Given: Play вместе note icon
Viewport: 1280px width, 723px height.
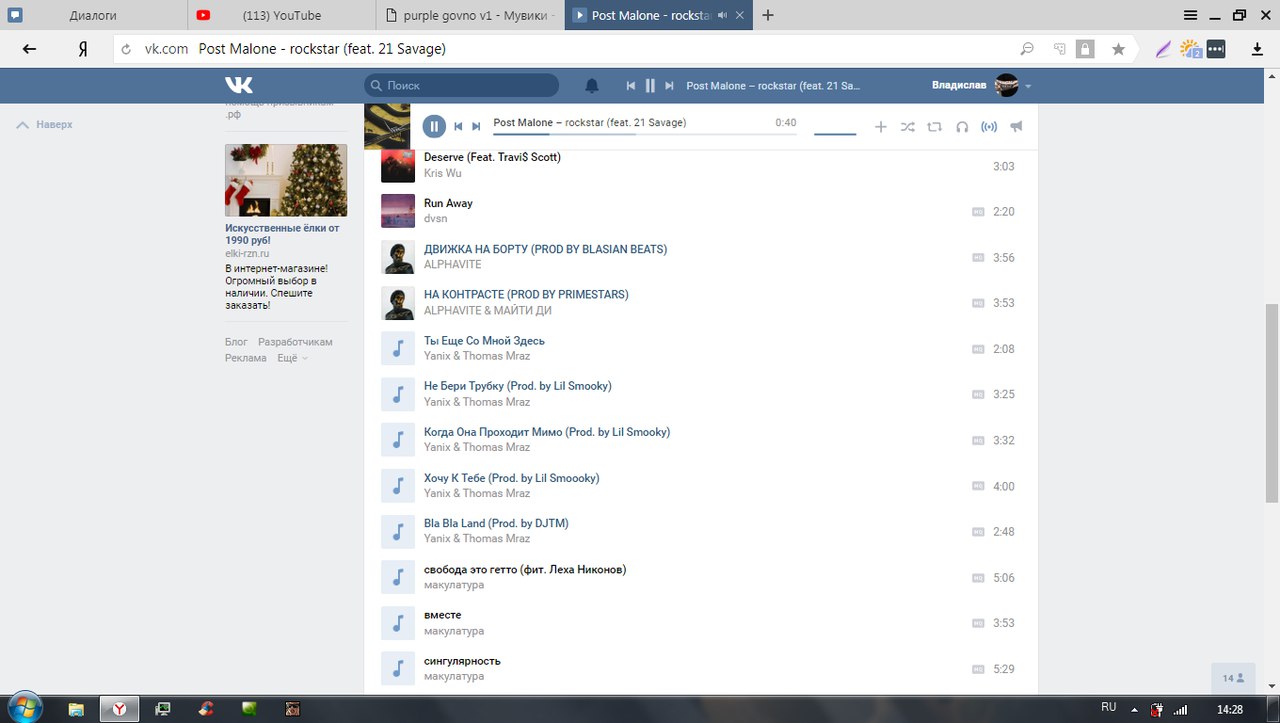Looking at the screenshot, I should (x=398, y=623).
